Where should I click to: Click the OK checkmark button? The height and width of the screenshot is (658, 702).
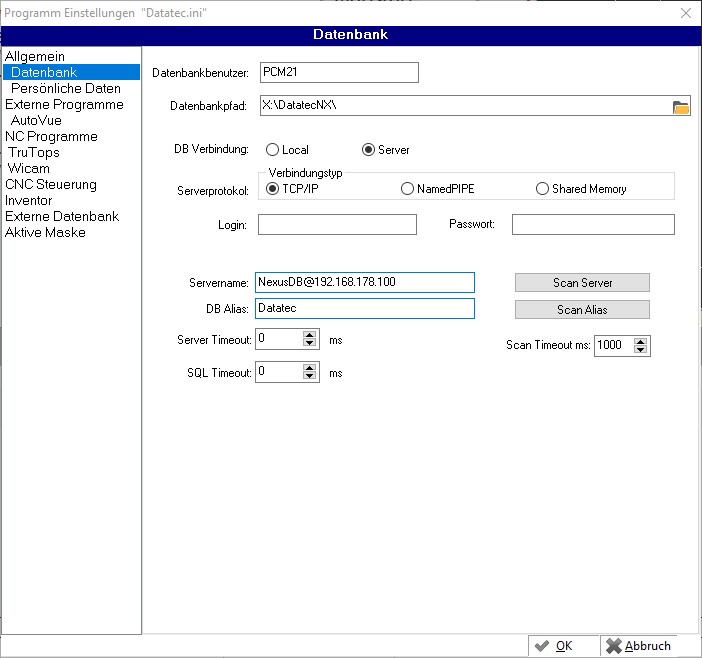point(563,646)
